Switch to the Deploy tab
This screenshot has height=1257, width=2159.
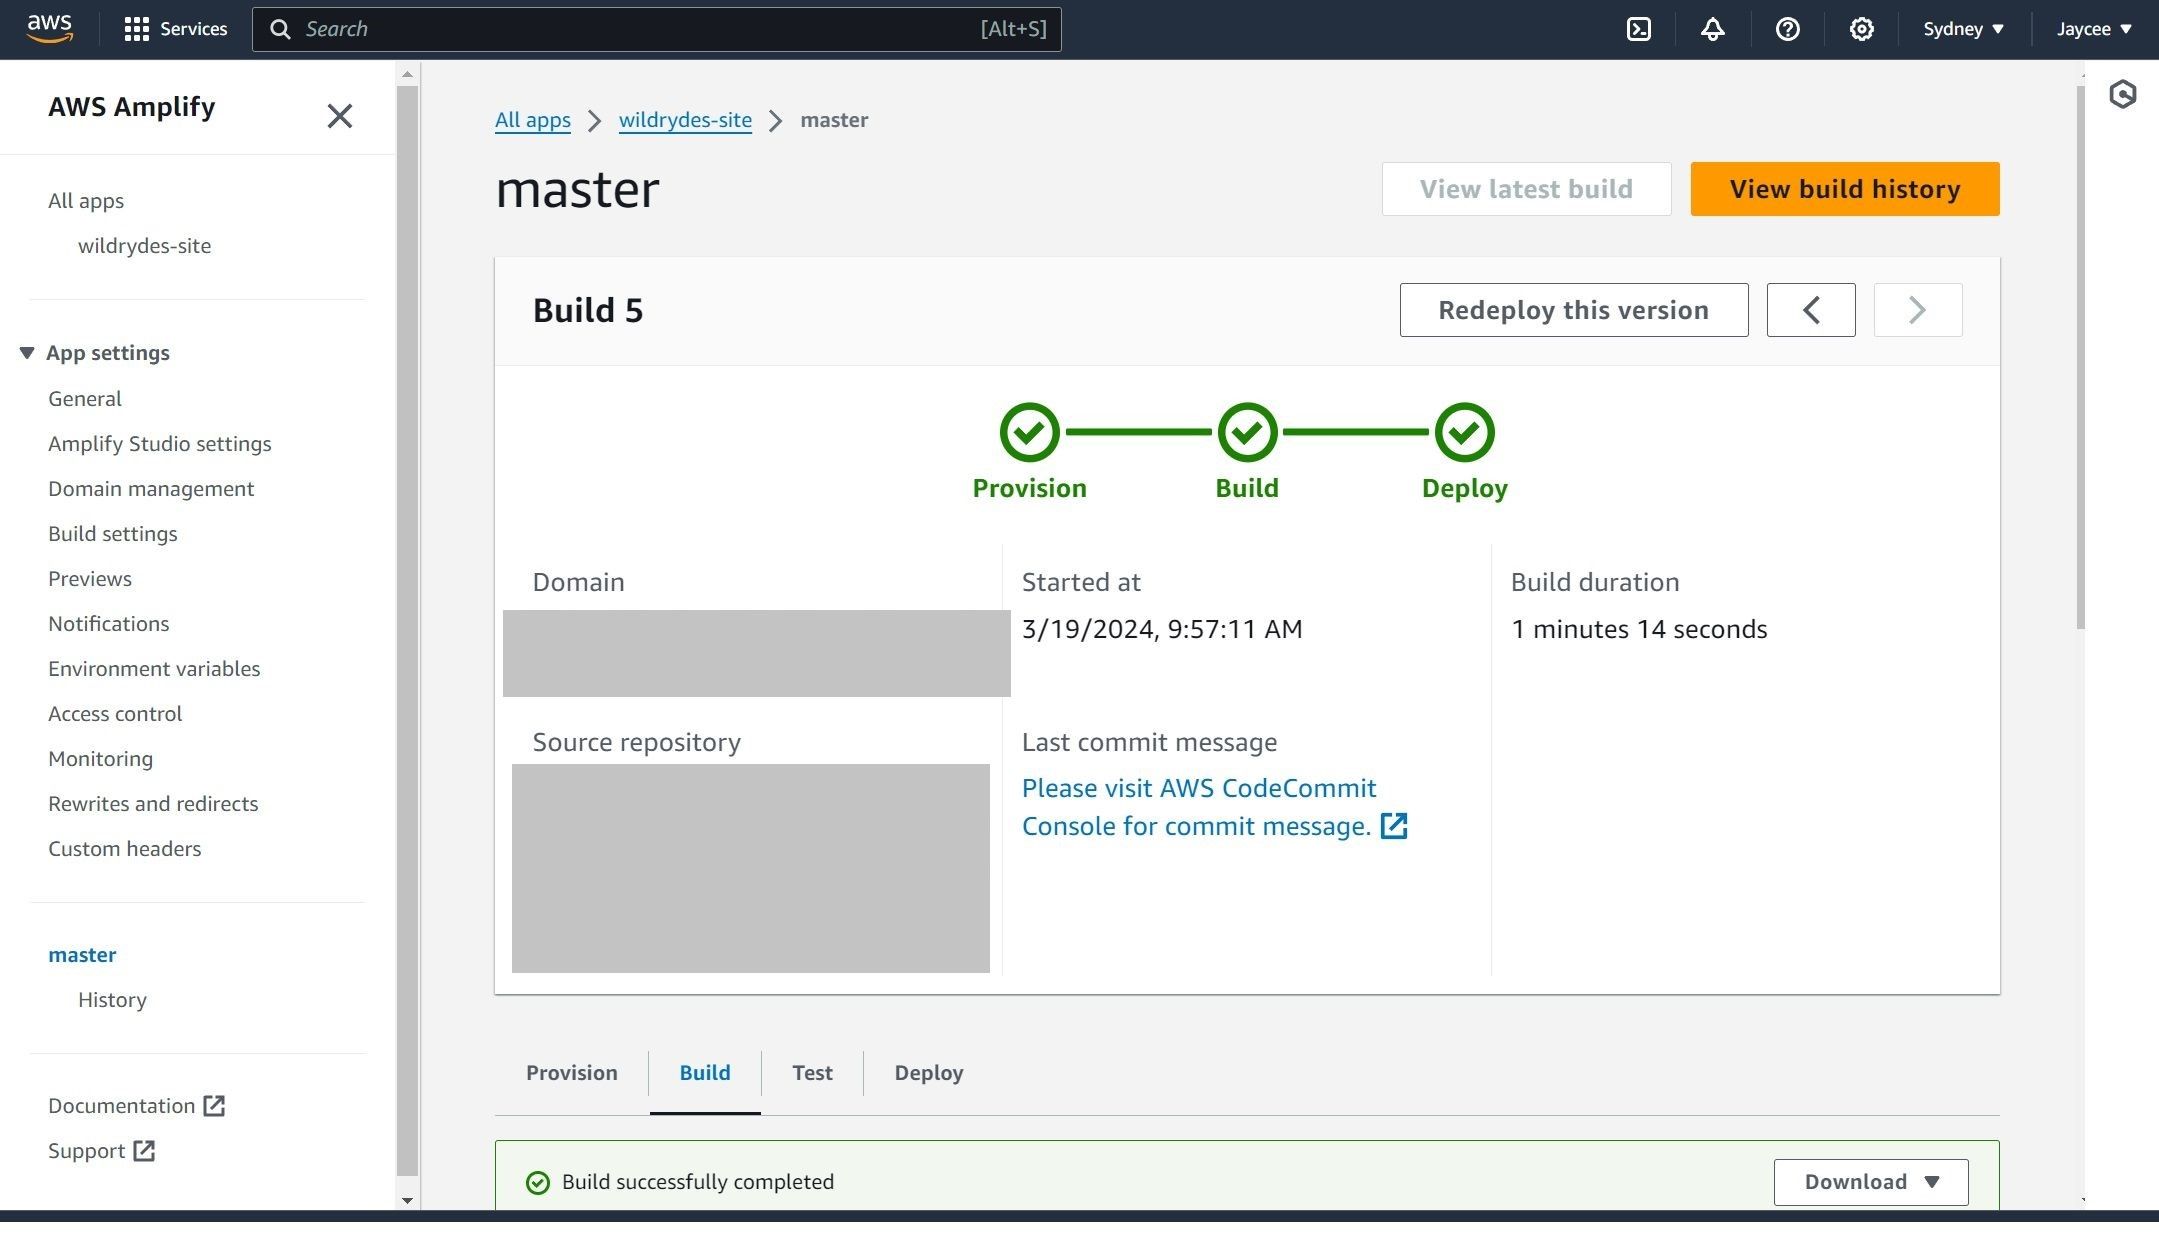(928, 1073)
